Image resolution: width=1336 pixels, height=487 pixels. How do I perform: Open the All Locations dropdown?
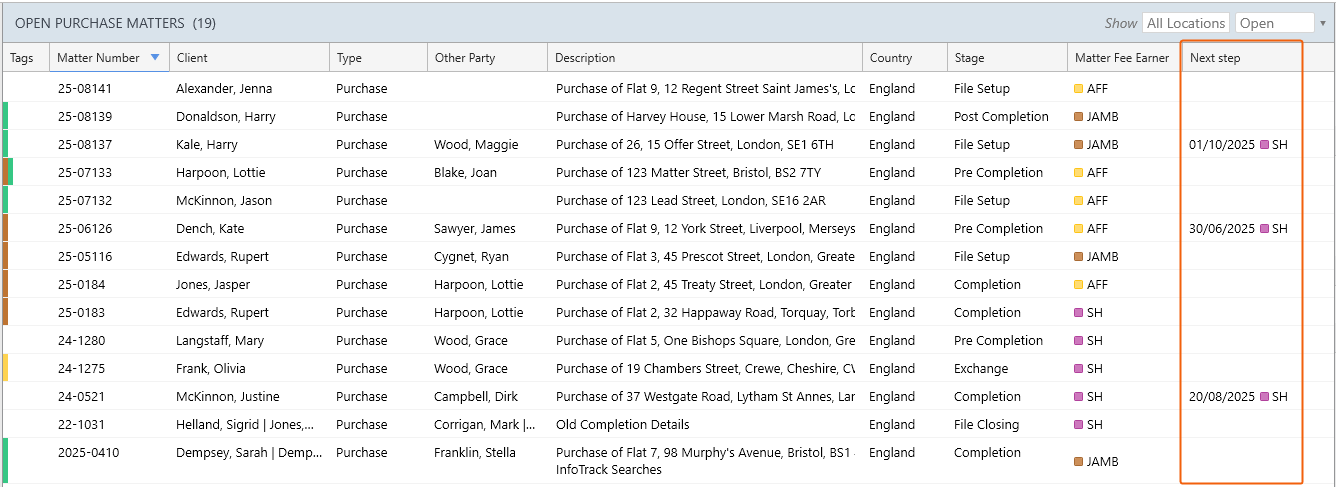point(1186,23)
